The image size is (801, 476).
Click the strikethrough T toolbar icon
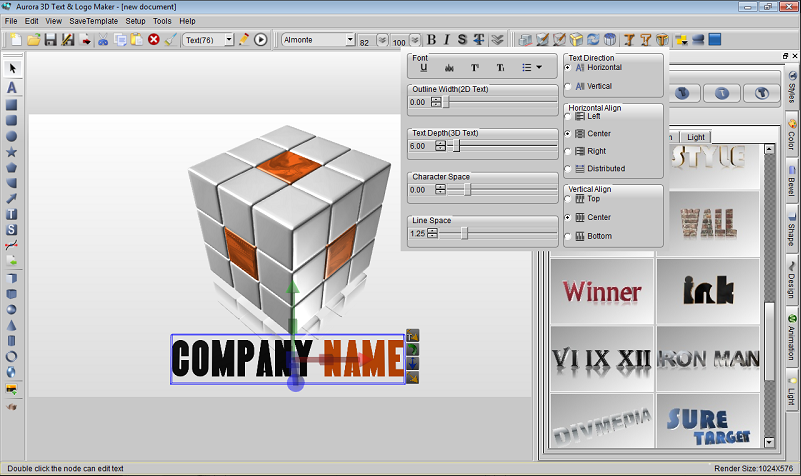(479, 40)
